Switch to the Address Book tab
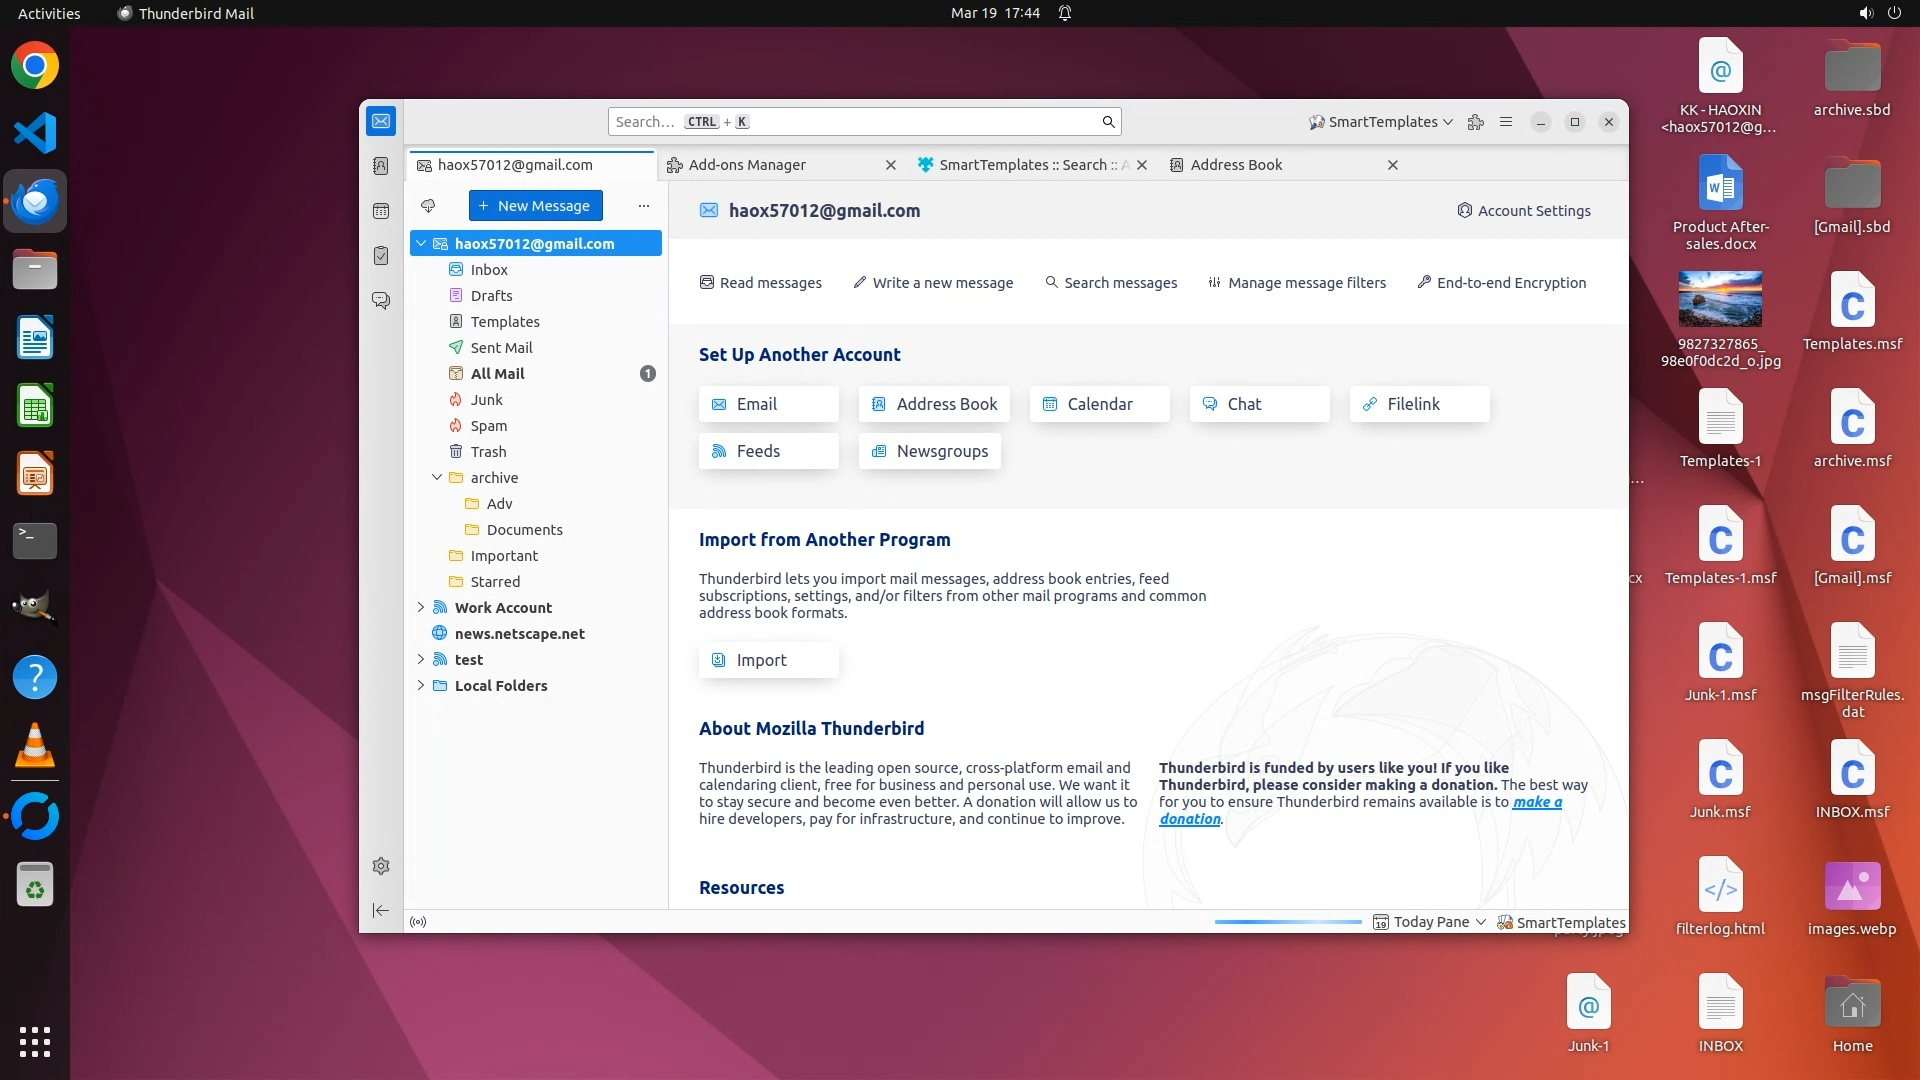1920x1080 pixels. pos(1236,165)
